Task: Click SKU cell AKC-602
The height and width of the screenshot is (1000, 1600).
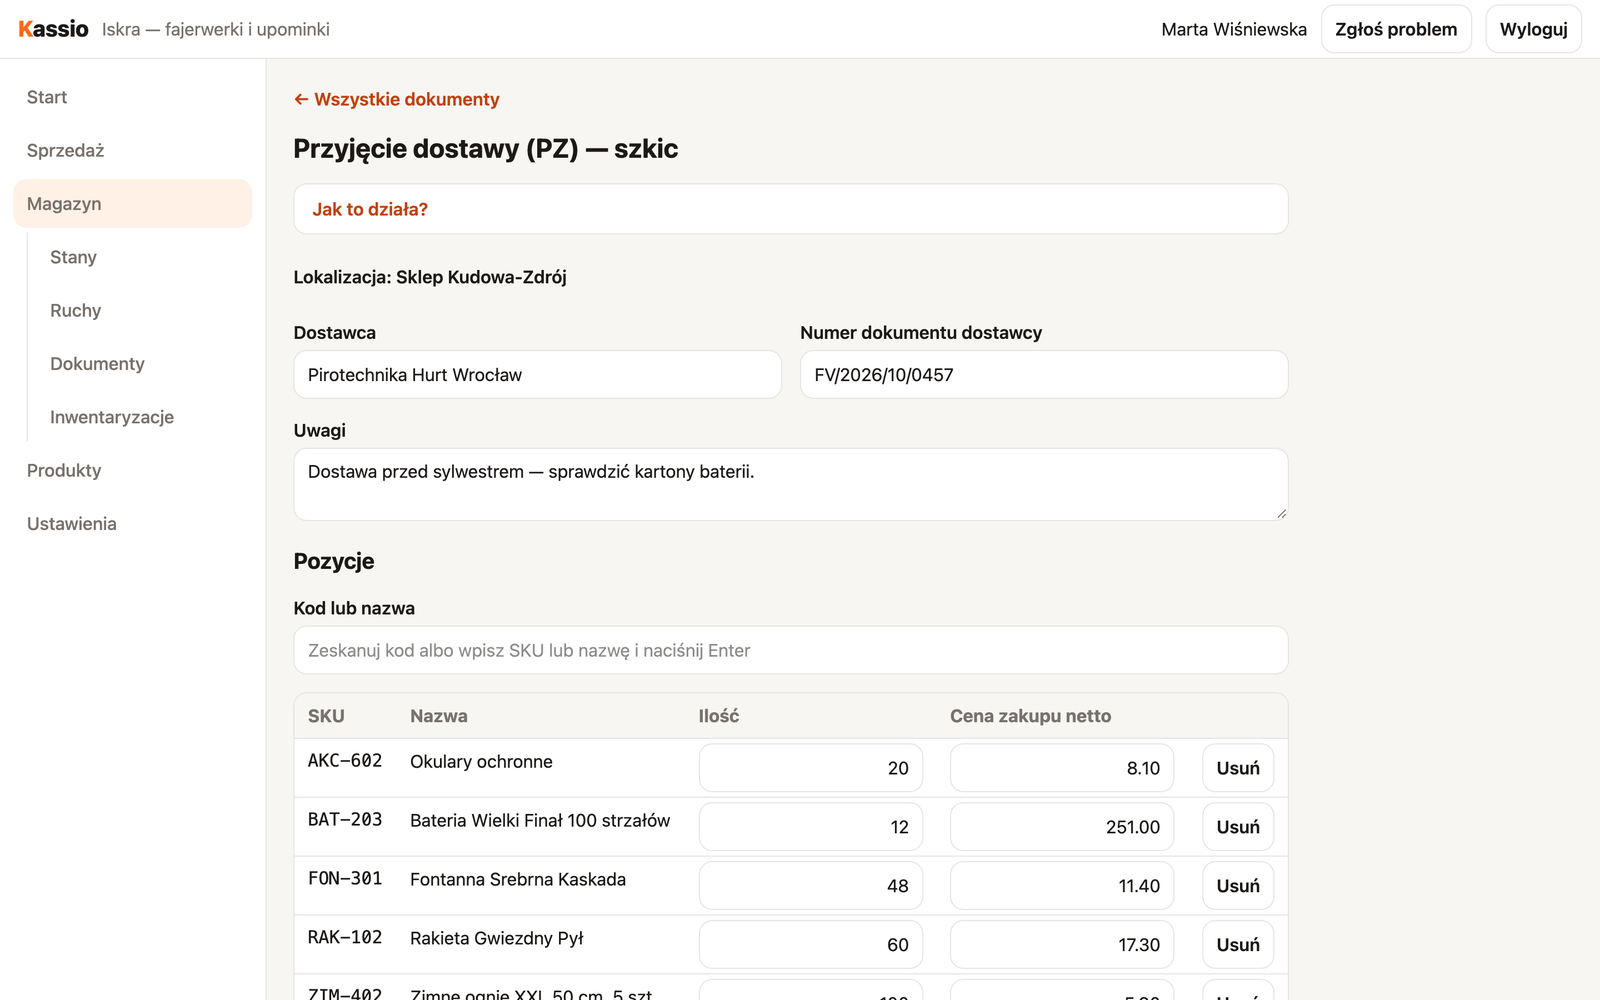Action: 345,761
